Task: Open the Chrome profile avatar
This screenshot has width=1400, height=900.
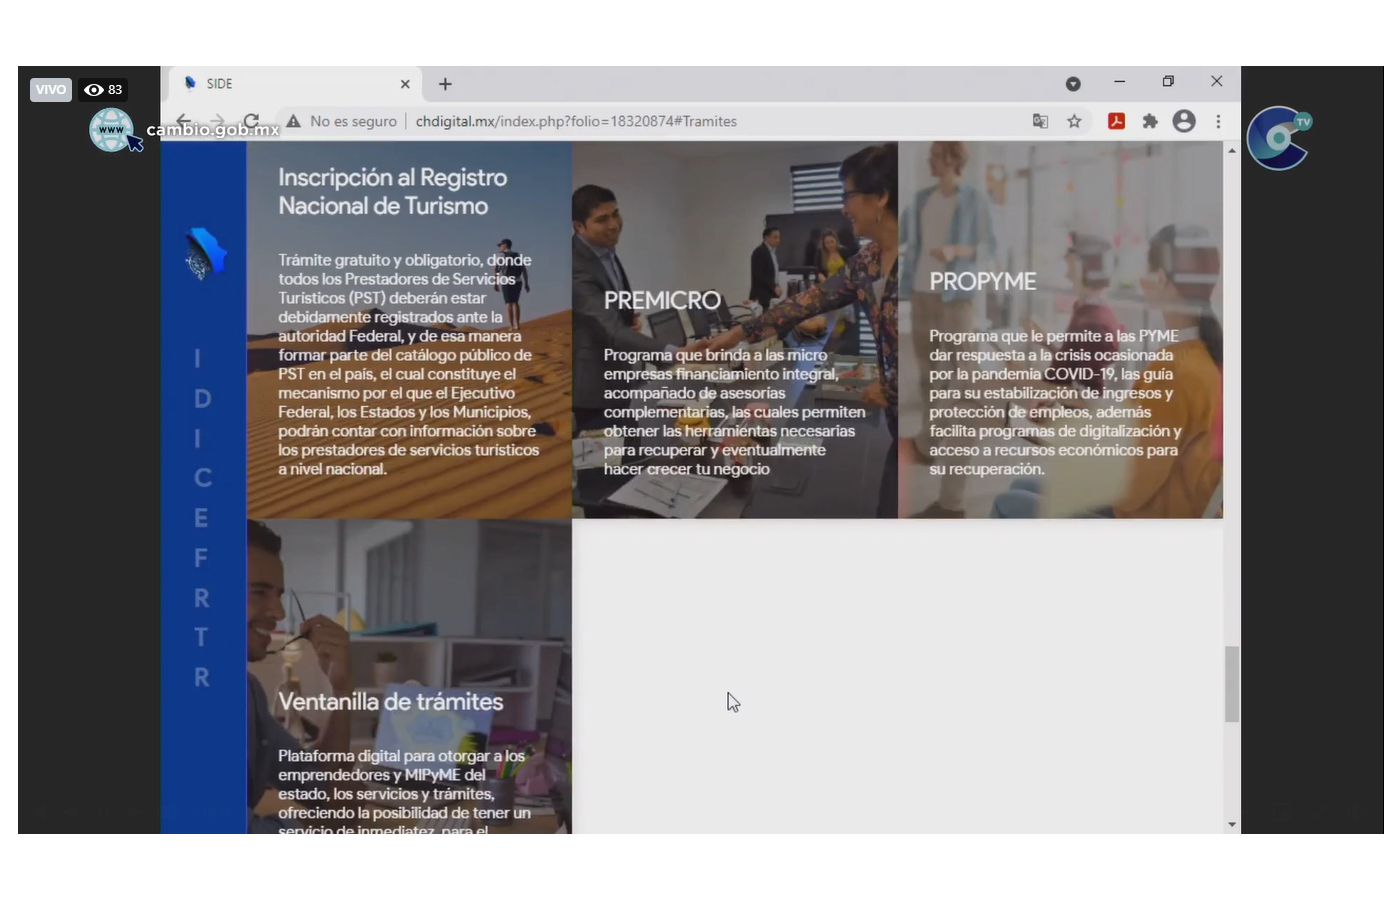Action: (x=1184, y=121)
